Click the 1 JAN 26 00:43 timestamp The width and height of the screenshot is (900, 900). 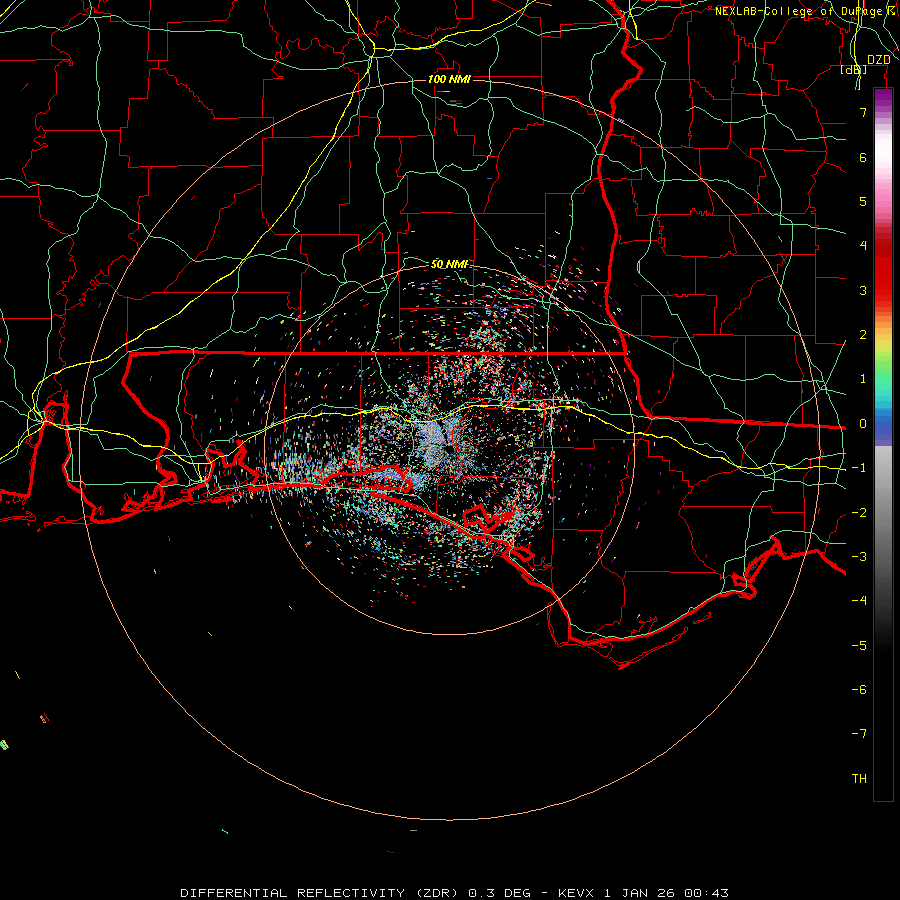[666, 893]
